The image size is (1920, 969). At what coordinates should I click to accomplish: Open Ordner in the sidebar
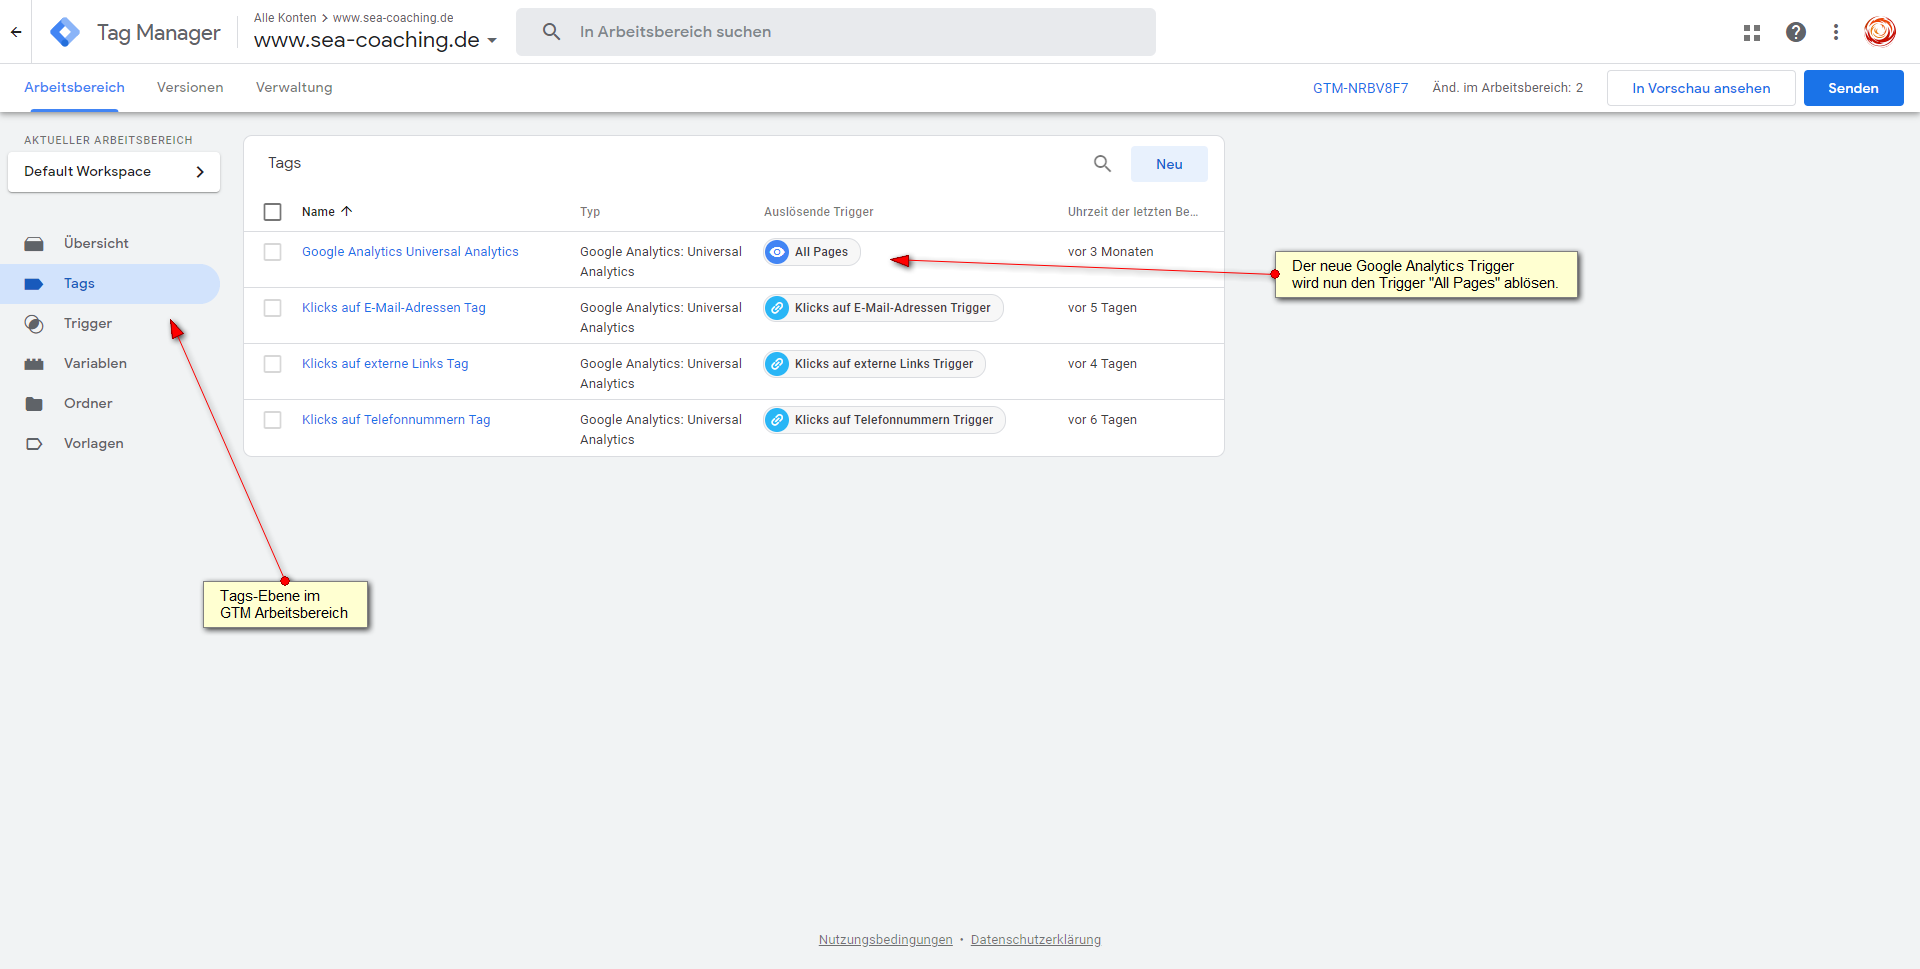pyautogui.click(x=88, y=404)
